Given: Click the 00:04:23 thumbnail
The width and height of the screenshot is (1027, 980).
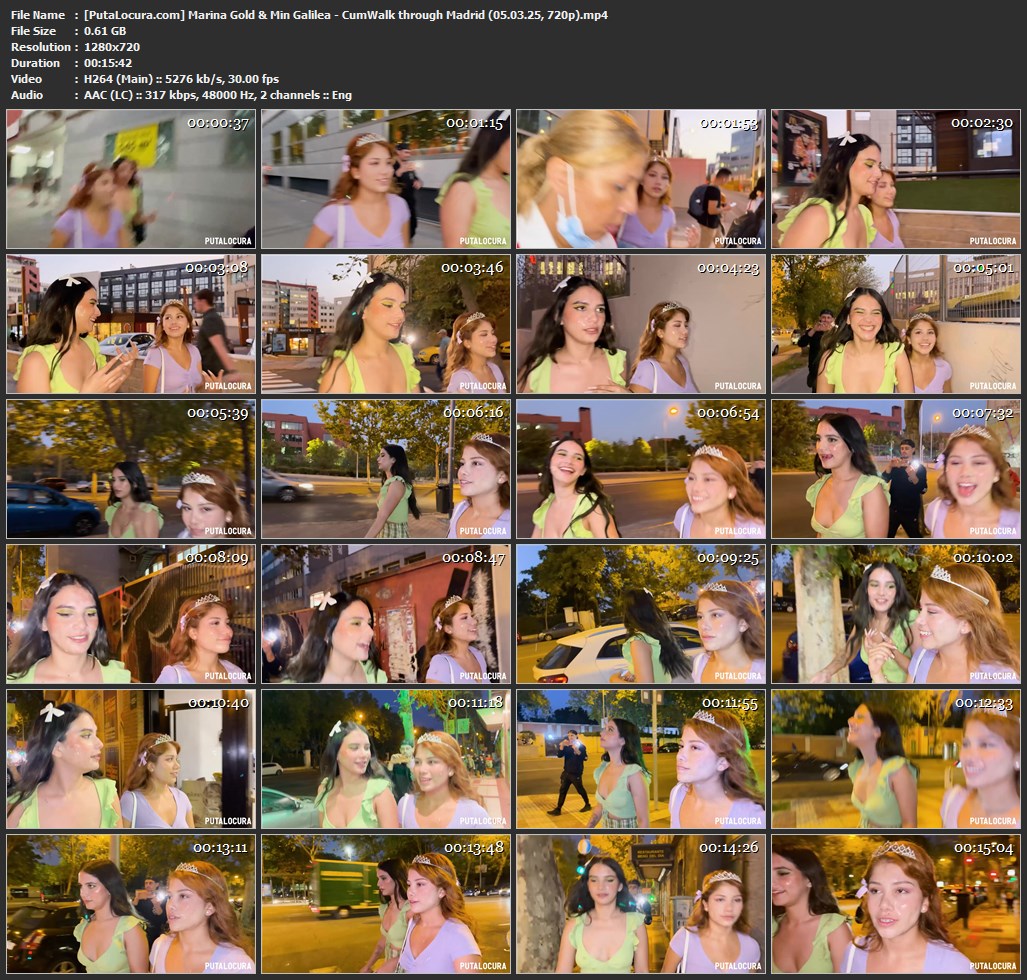Looking at the screenshot, I should [641, 324].
